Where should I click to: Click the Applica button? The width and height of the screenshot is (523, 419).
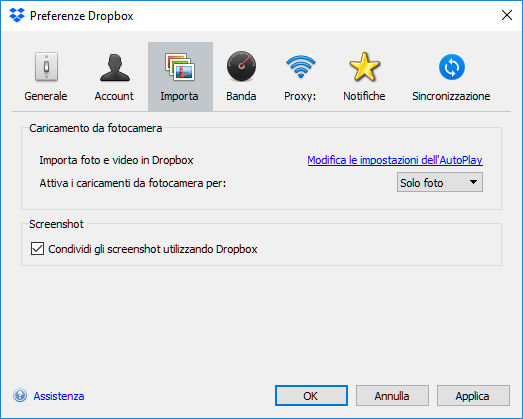pos(473,396)
